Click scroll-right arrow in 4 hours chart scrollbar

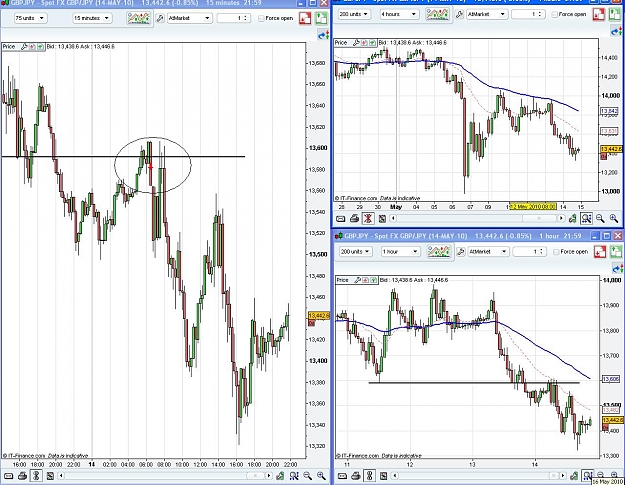561,218
